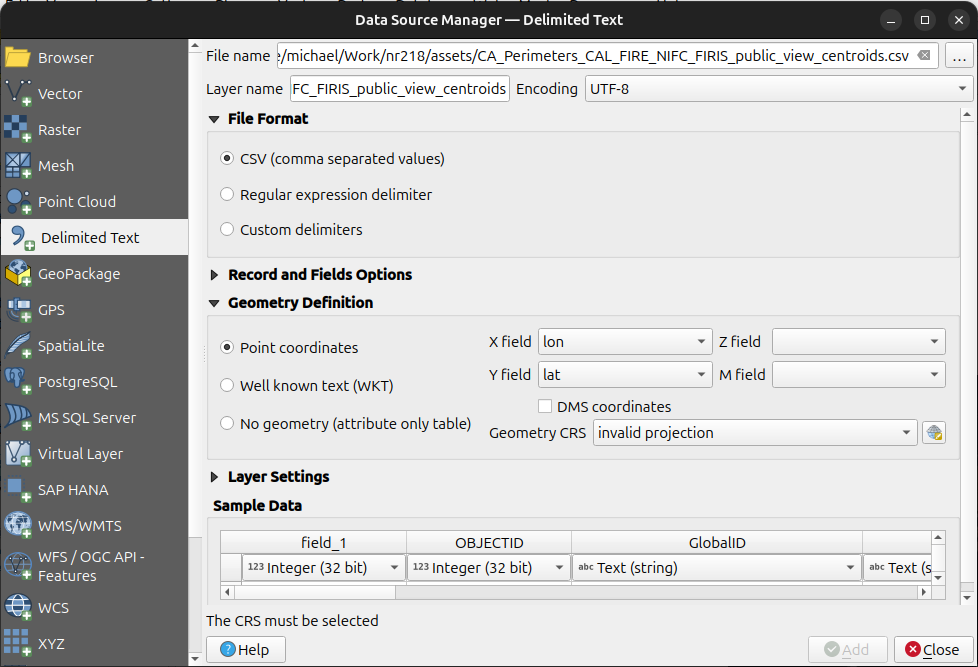Viewport: 978px width, 667px height.
Task: Open the PostgreSQL elephant icon source
Action: coord(18,382)
